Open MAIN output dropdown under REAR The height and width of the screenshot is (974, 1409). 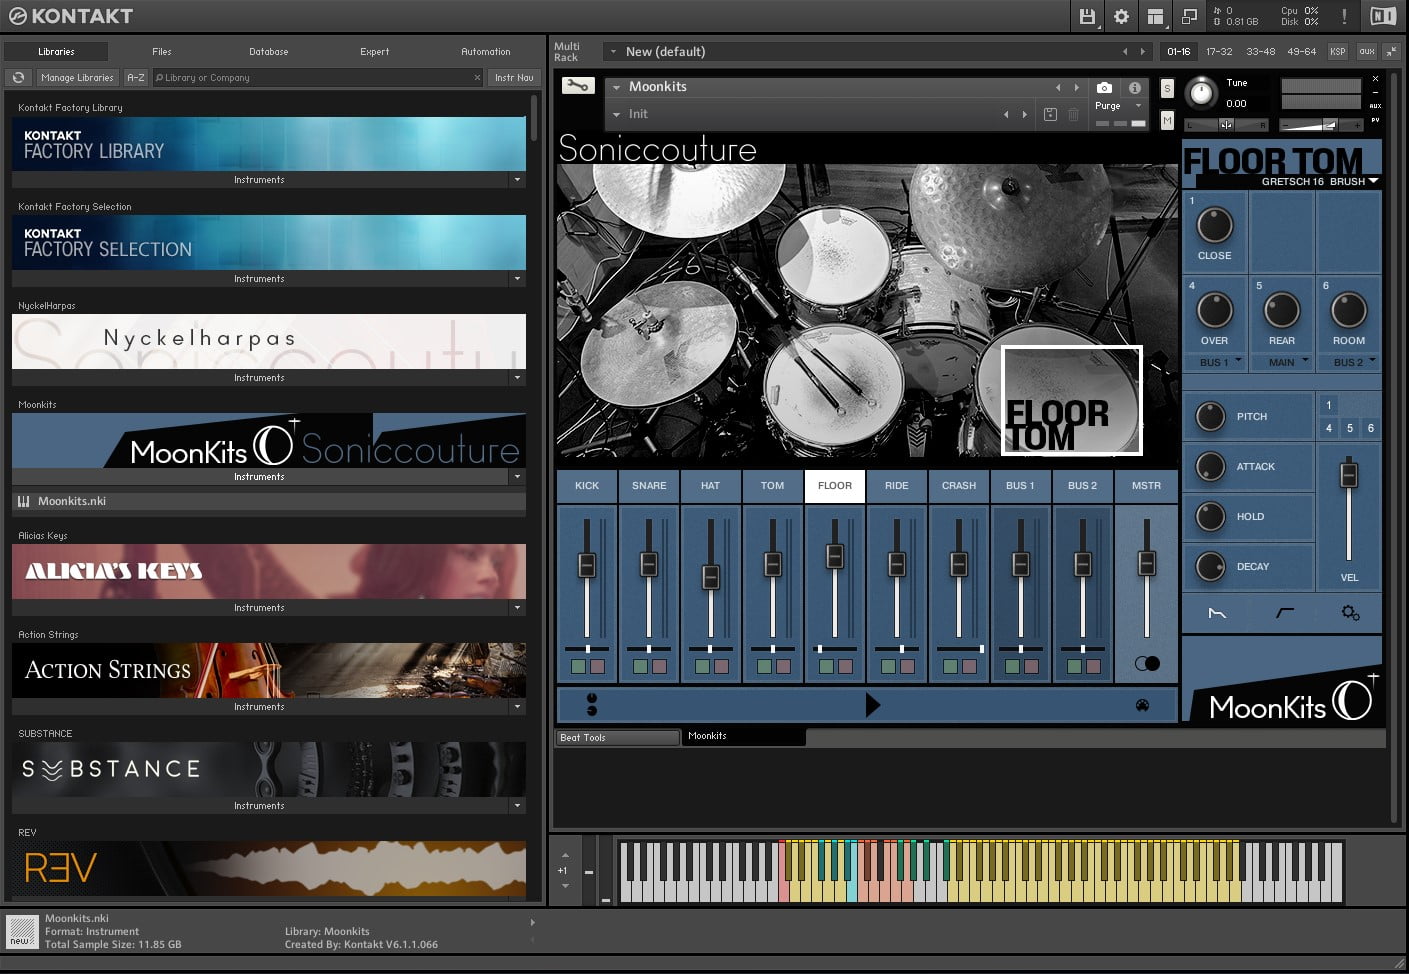pos(1282,362)
